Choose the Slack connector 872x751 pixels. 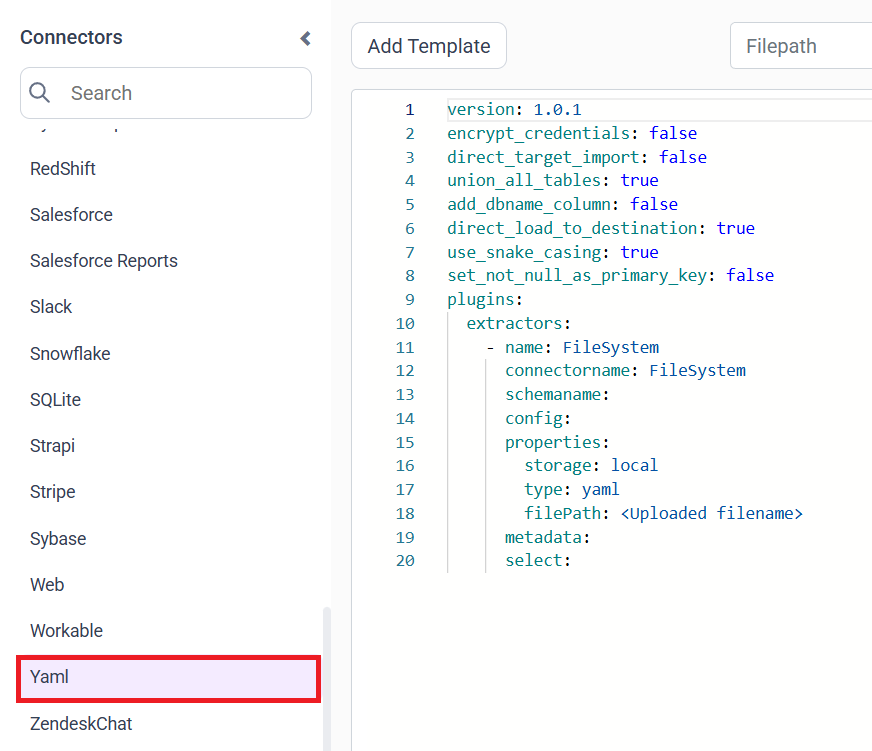click(x=51, y=306)
